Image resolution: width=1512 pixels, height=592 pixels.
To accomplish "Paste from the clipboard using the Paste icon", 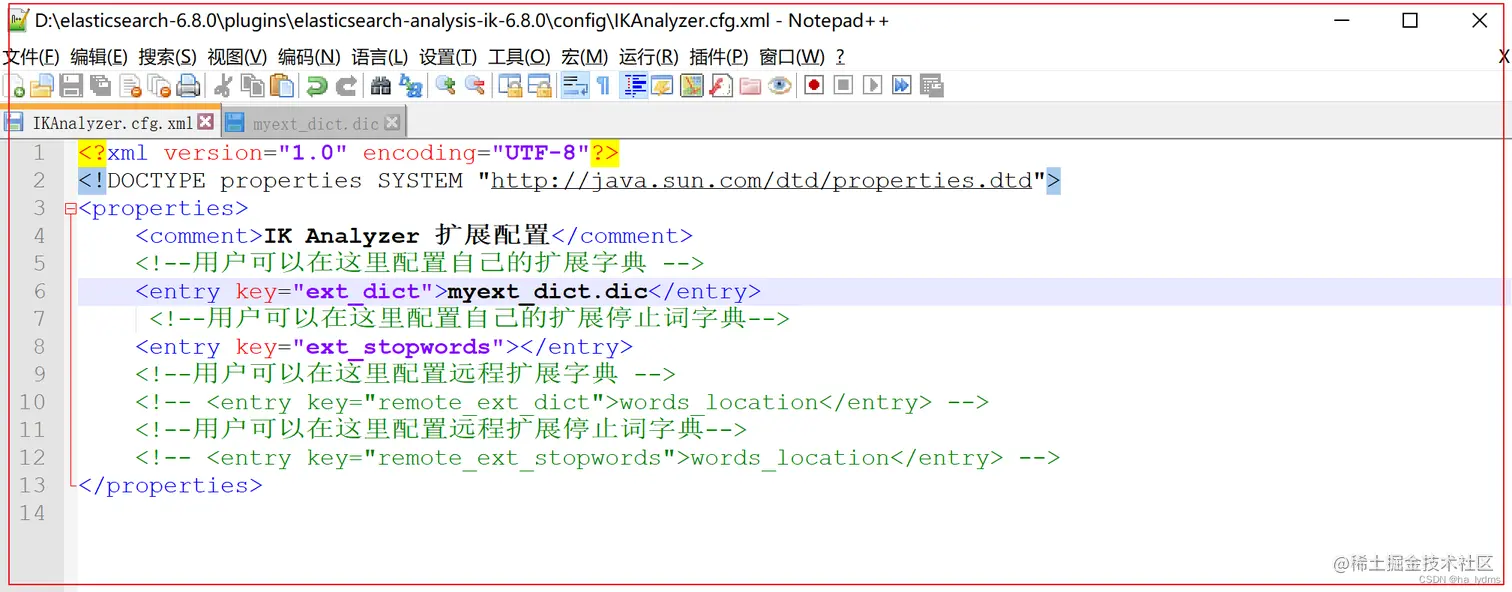I will (282, 86).
